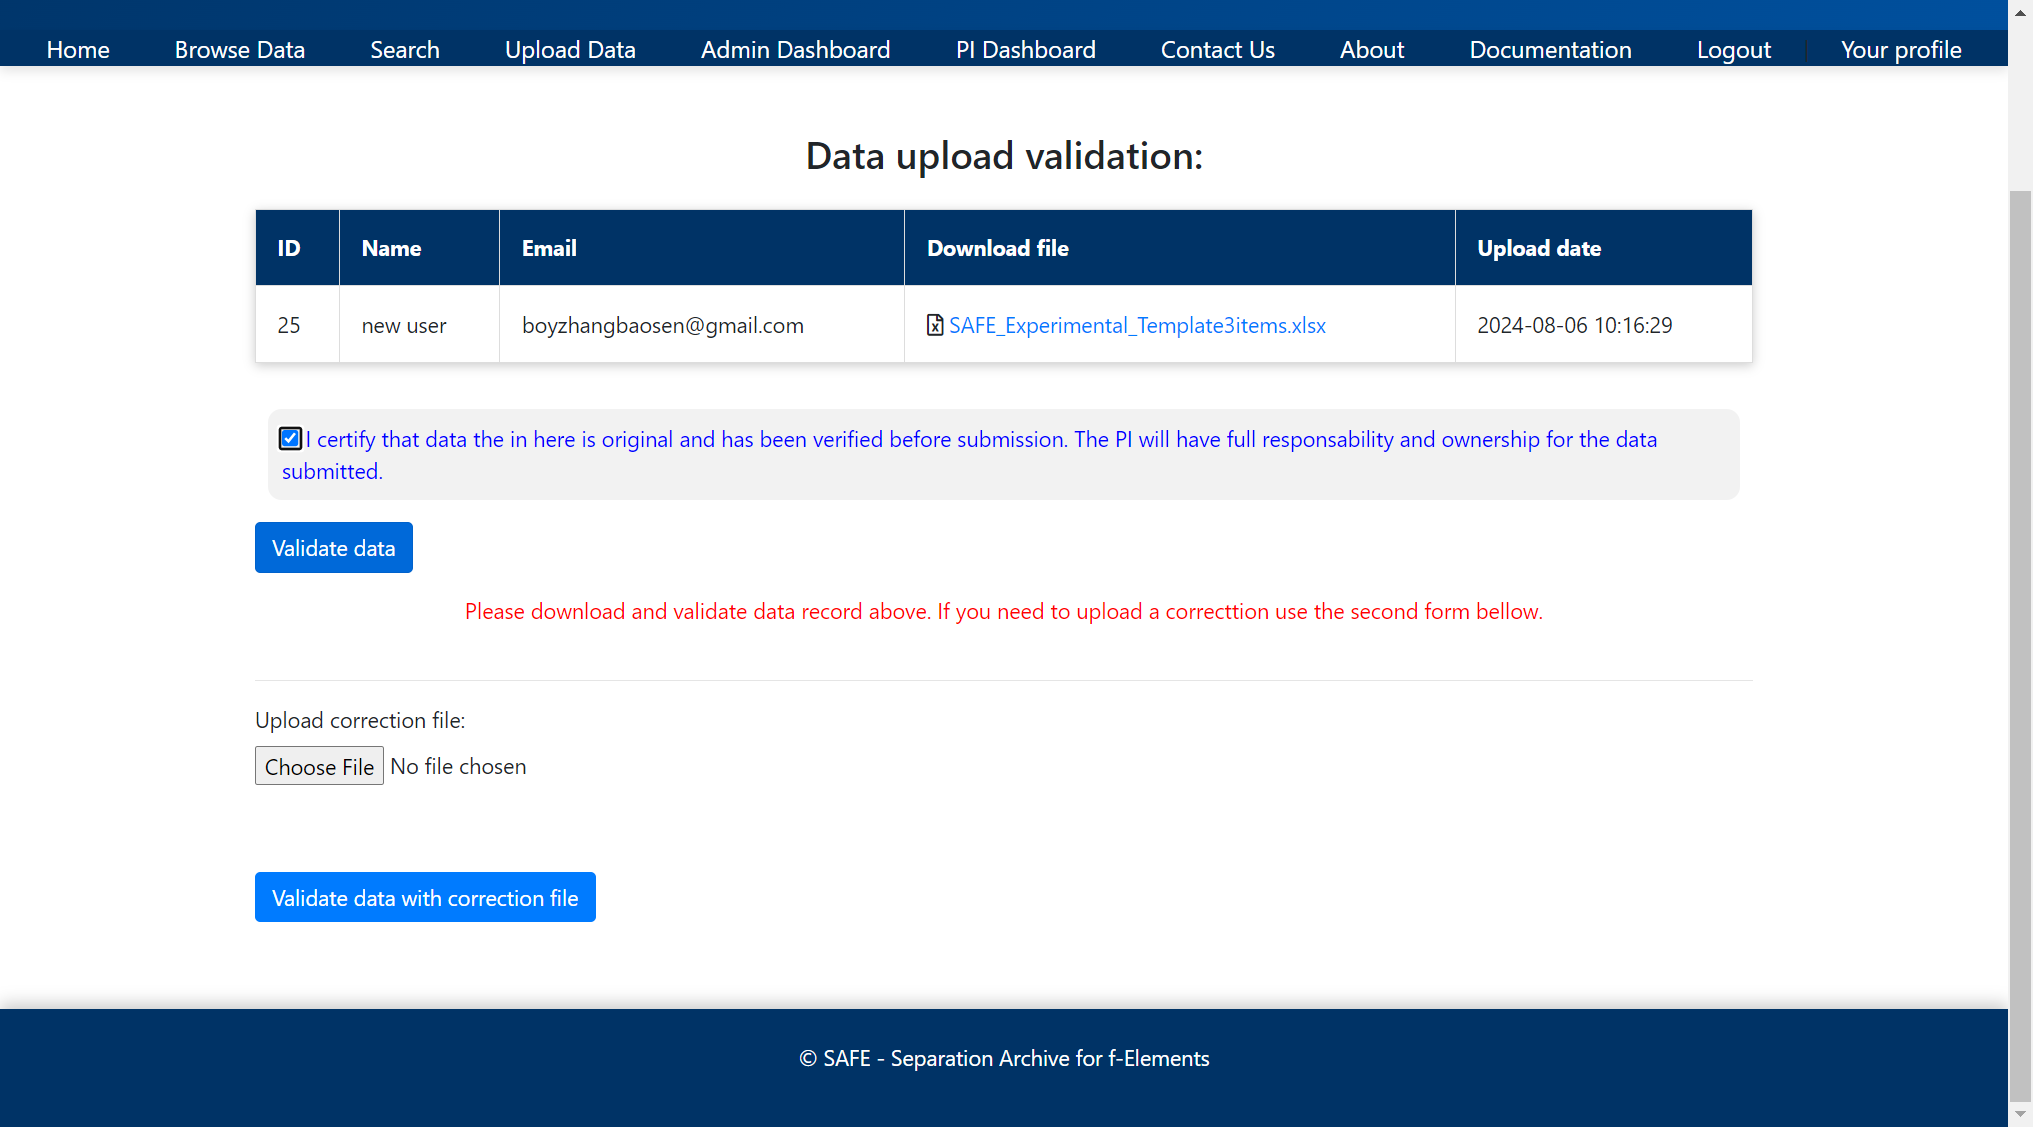Switch to PI Dashboard
Screen dimensions: 2033x1127
click(1026, 50)
